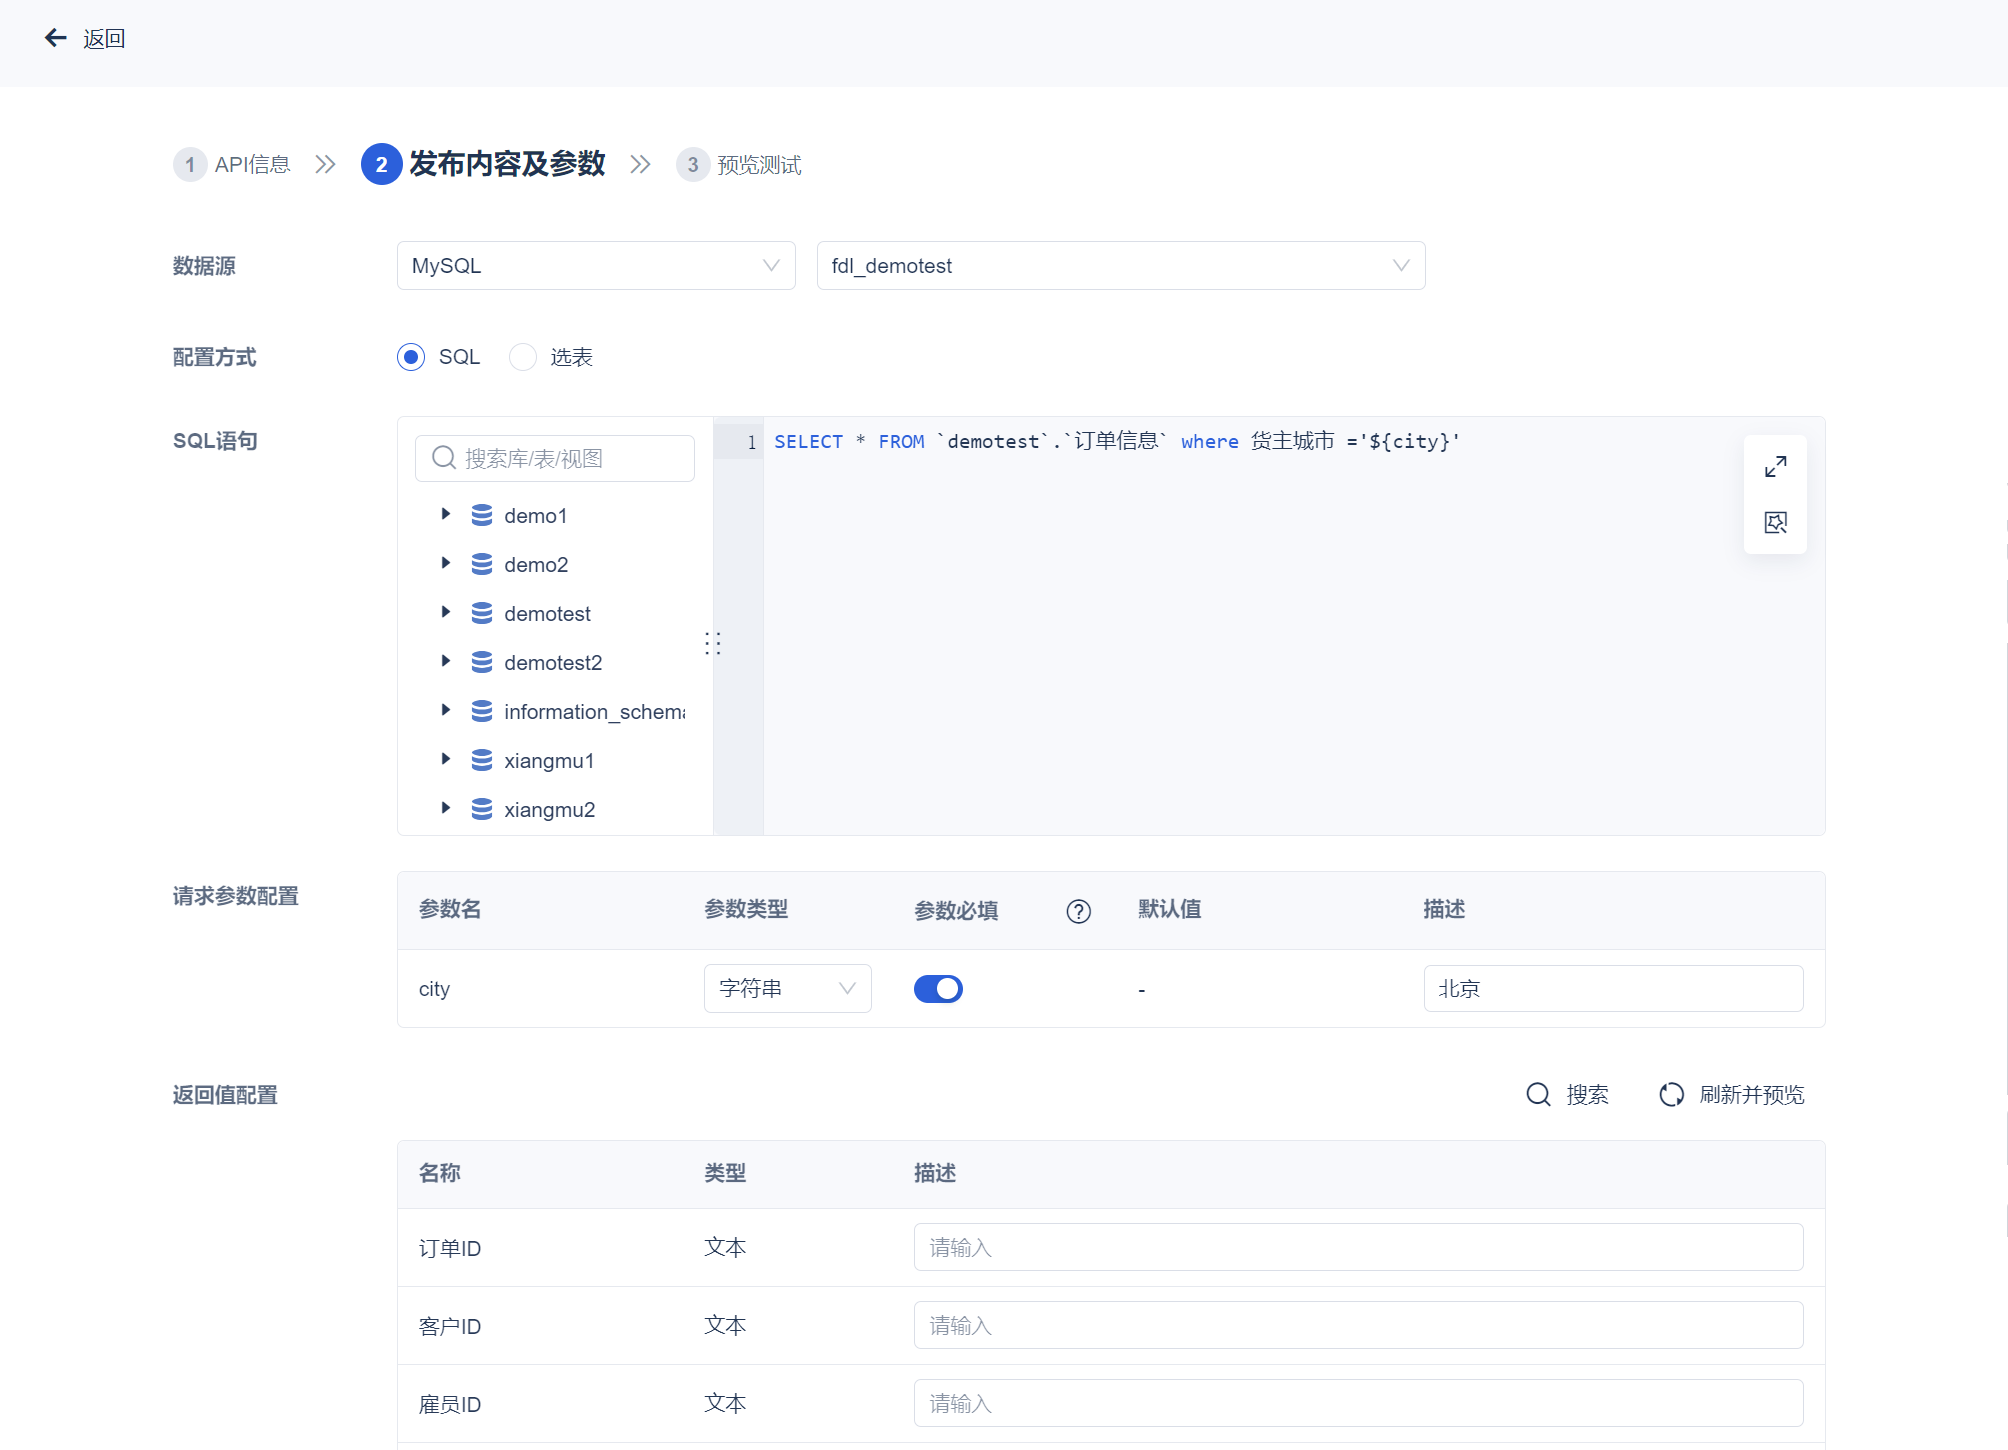Viewport: 2008px width, 1450px height.
Task: Select the 选表 radio option
Action: [523, 357]
